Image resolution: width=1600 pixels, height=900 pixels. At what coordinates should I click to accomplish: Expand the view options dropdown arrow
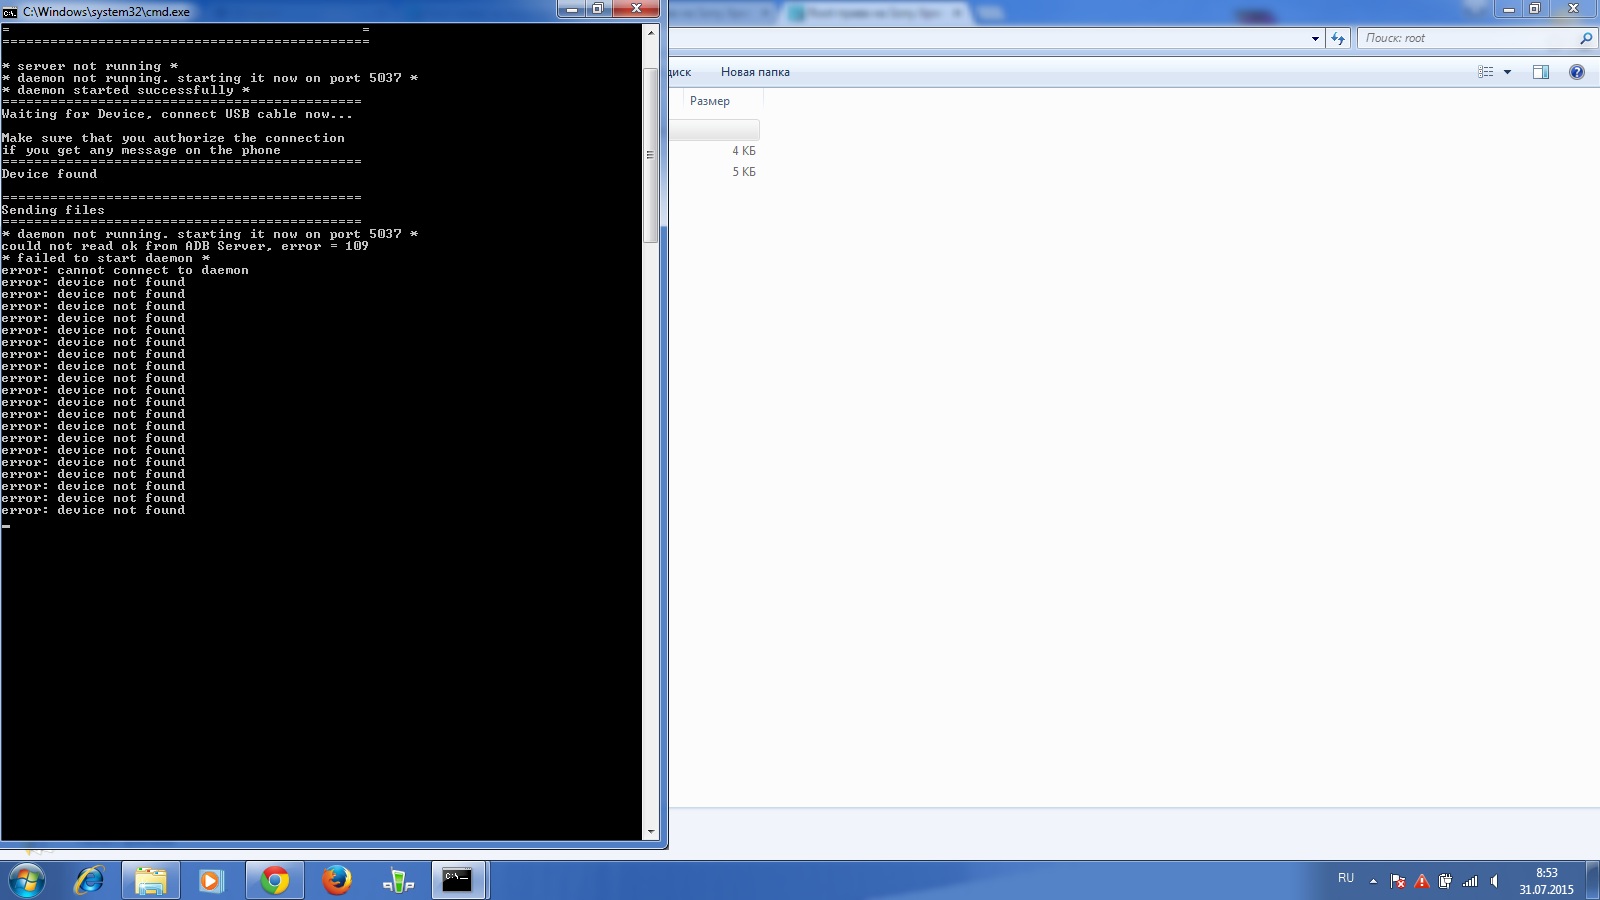click(1507, 72)
